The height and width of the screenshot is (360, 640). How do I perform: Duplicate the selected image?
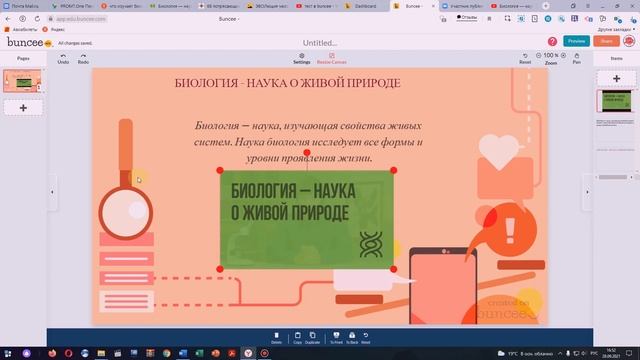[x=312, y=338]
